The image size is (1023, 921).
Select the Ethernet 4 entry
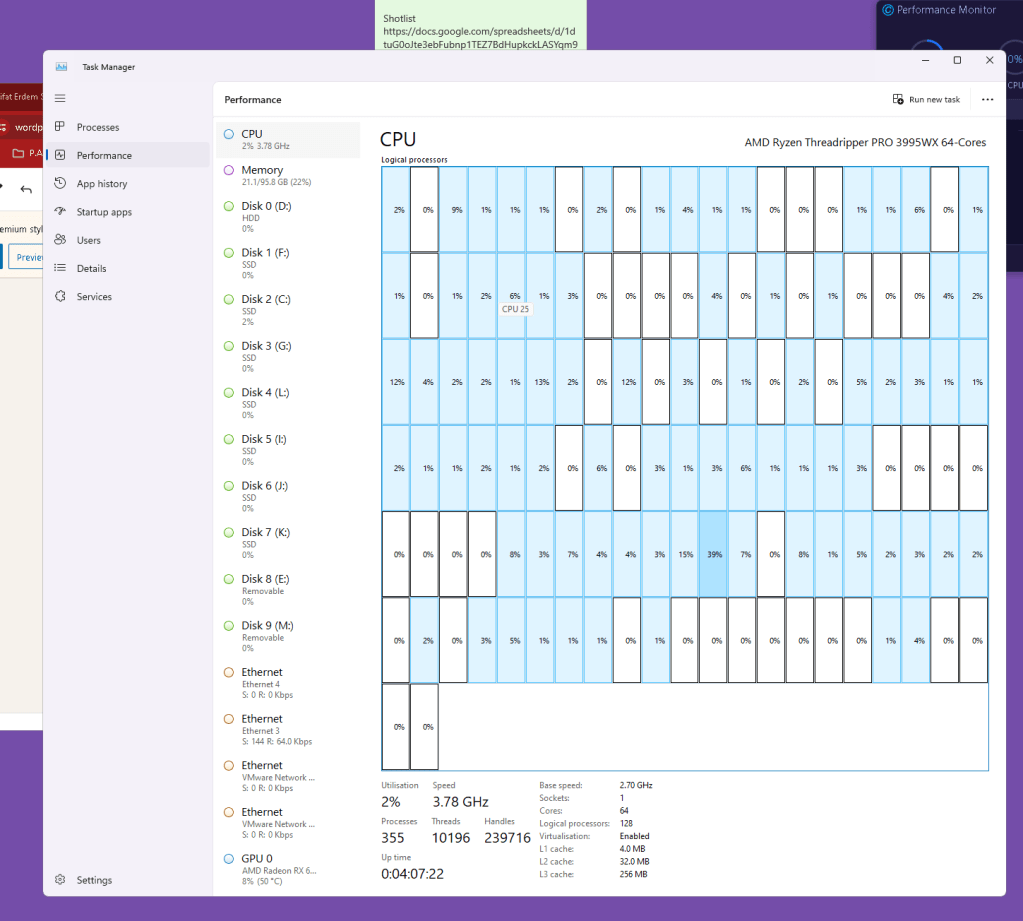288,683
